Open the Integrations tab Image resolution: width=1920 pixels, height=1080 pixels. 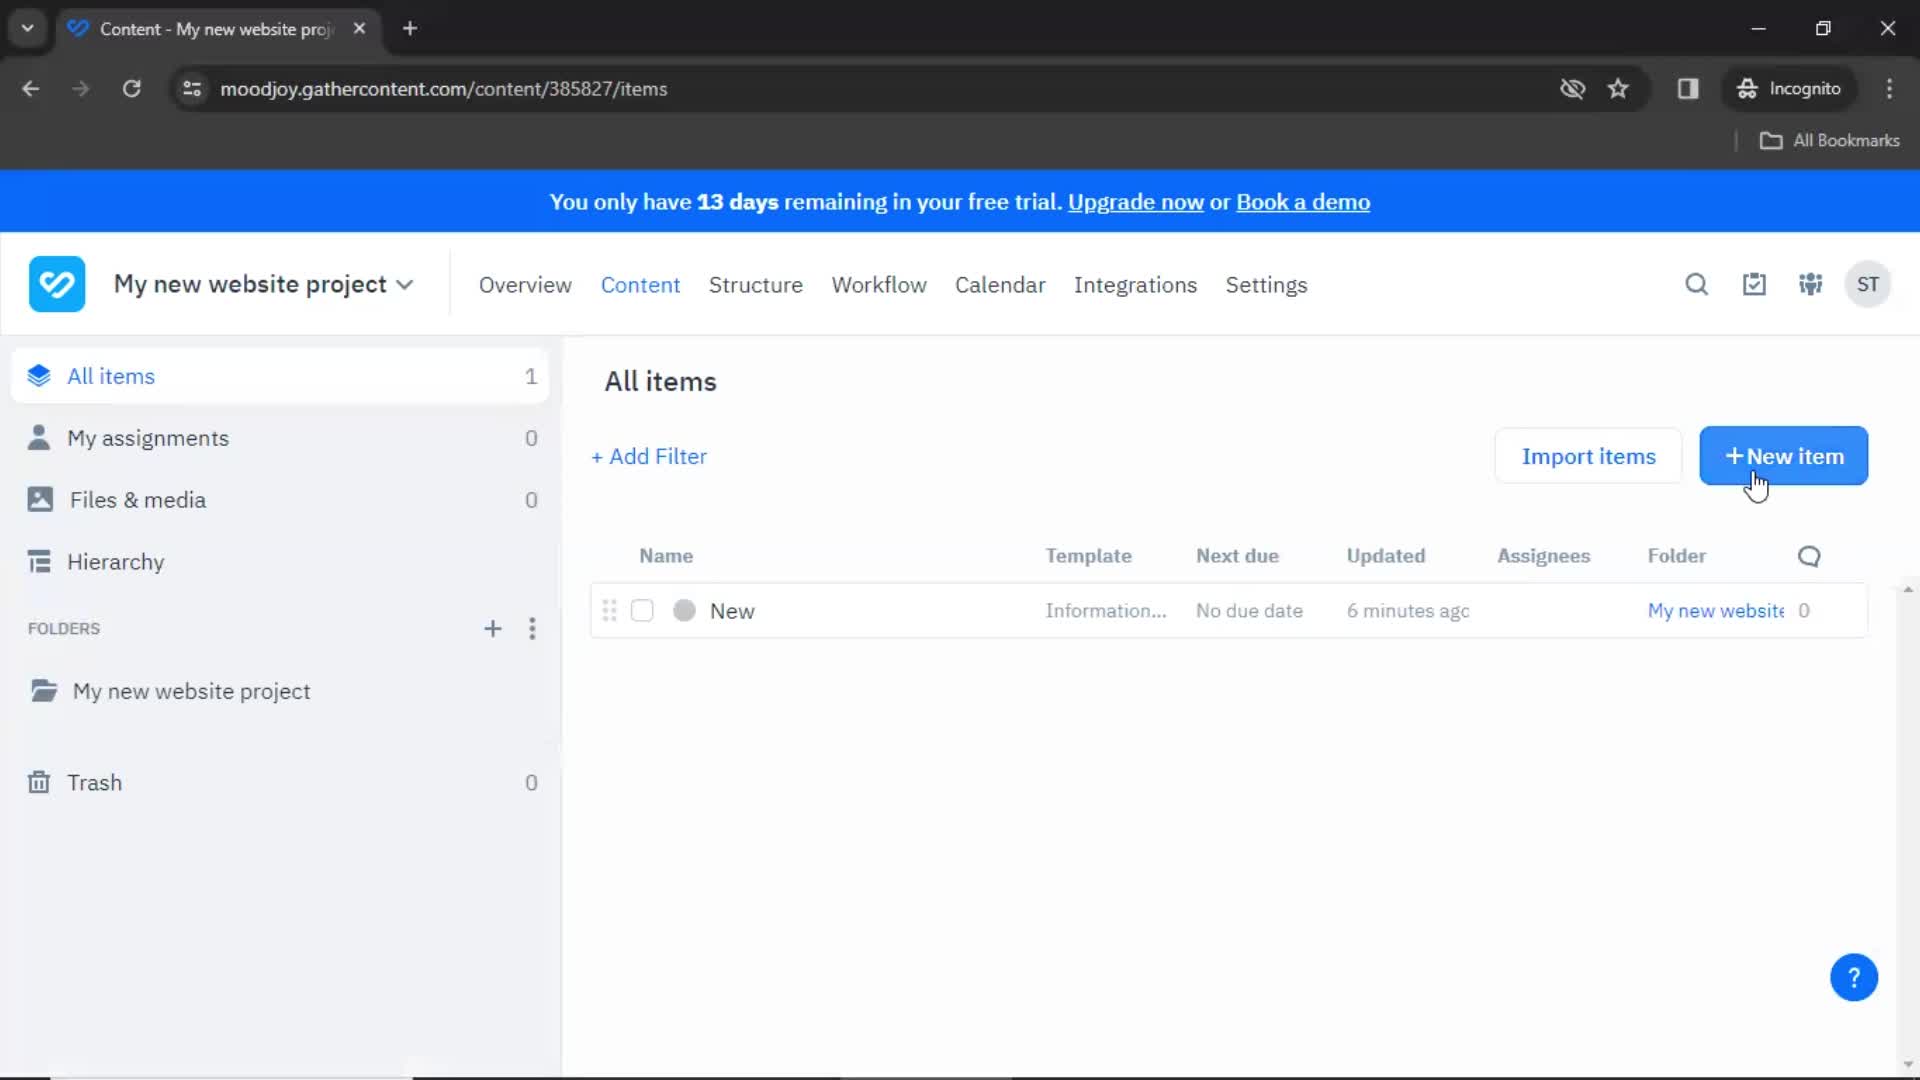click(x=1135, y=285)
